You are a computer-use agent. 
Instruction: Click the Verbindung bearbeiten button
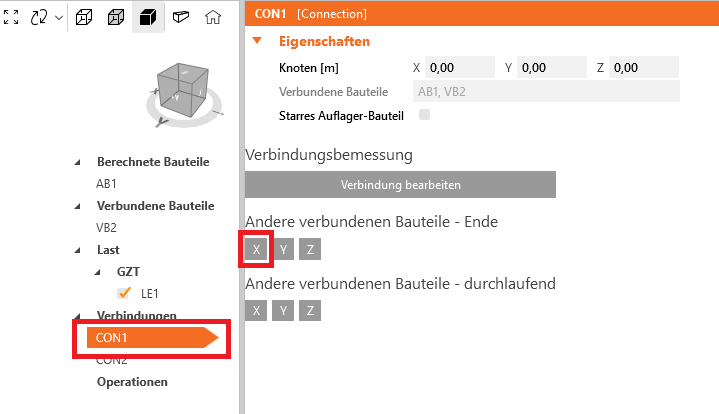[400, 185]
